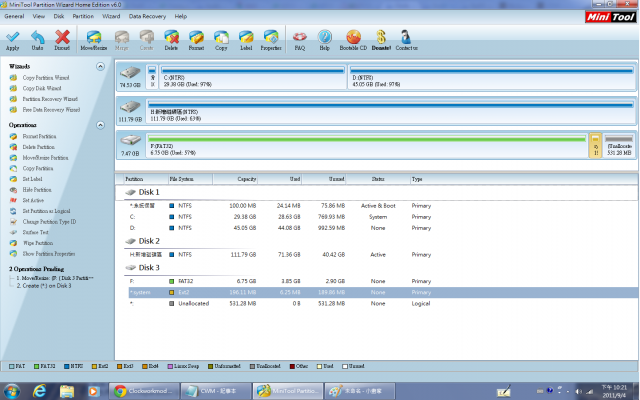Select the F: FAT32 row in partition list
This screenshot has width=640, height=400.
click(383, 281)
